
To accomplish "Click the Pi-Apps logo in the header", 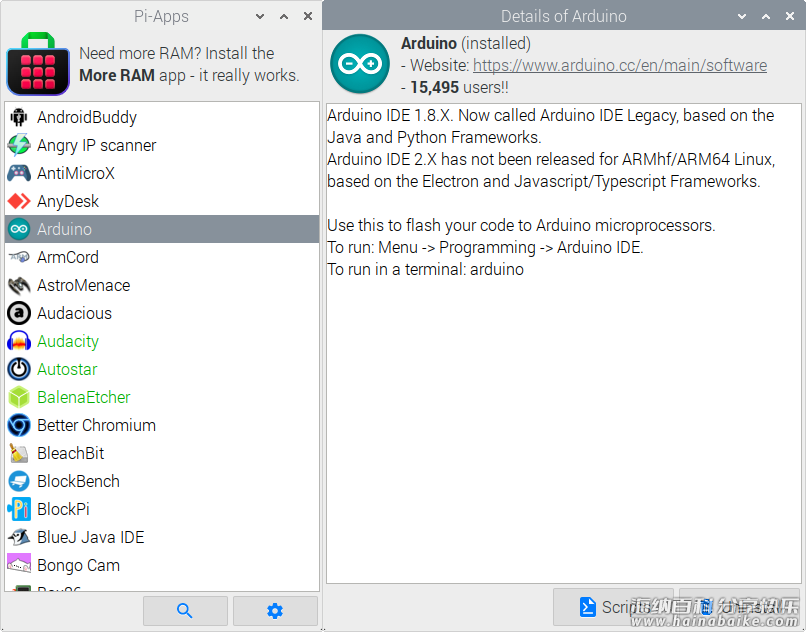I will (38, 64).
